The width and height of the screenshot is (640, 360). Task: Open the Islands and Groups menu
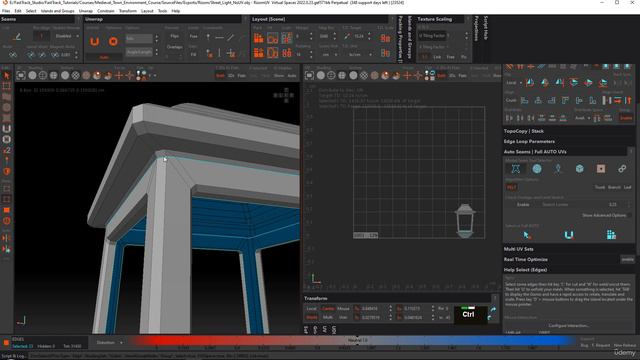pos(58,11)
